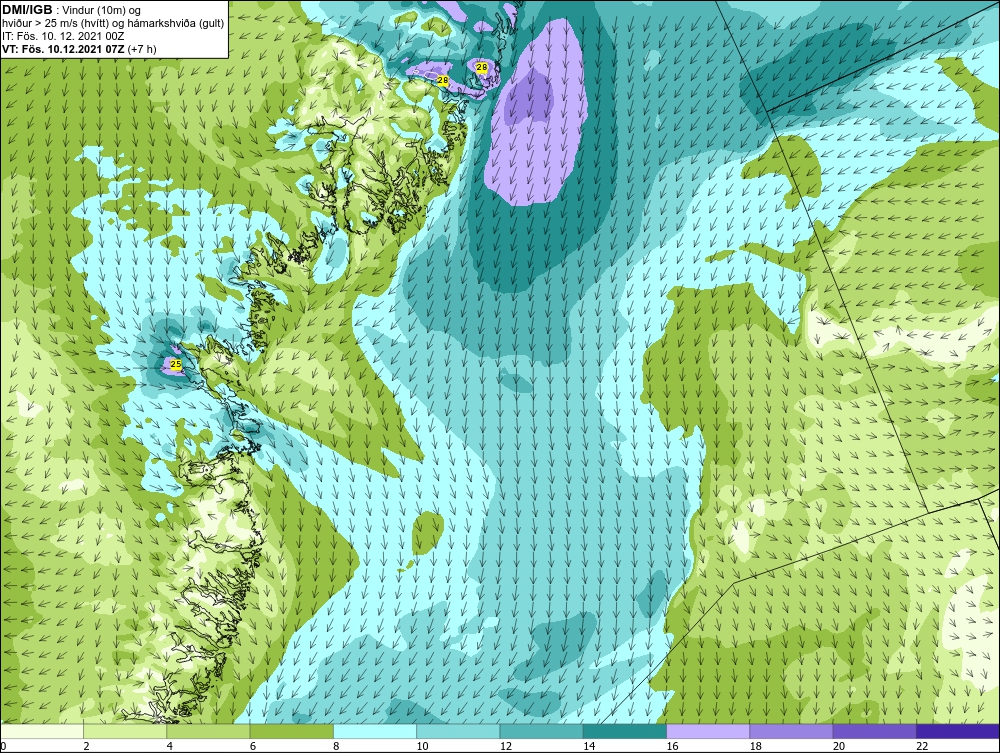Click the 14–16 dark teal swatch
Viewport: 1000px width, 753px height.
(625, 731)
